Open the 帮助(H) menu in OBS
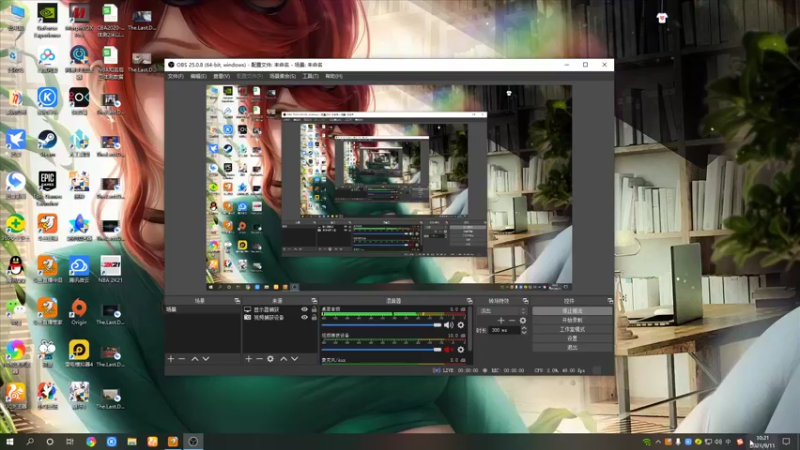 click(334, 76)
